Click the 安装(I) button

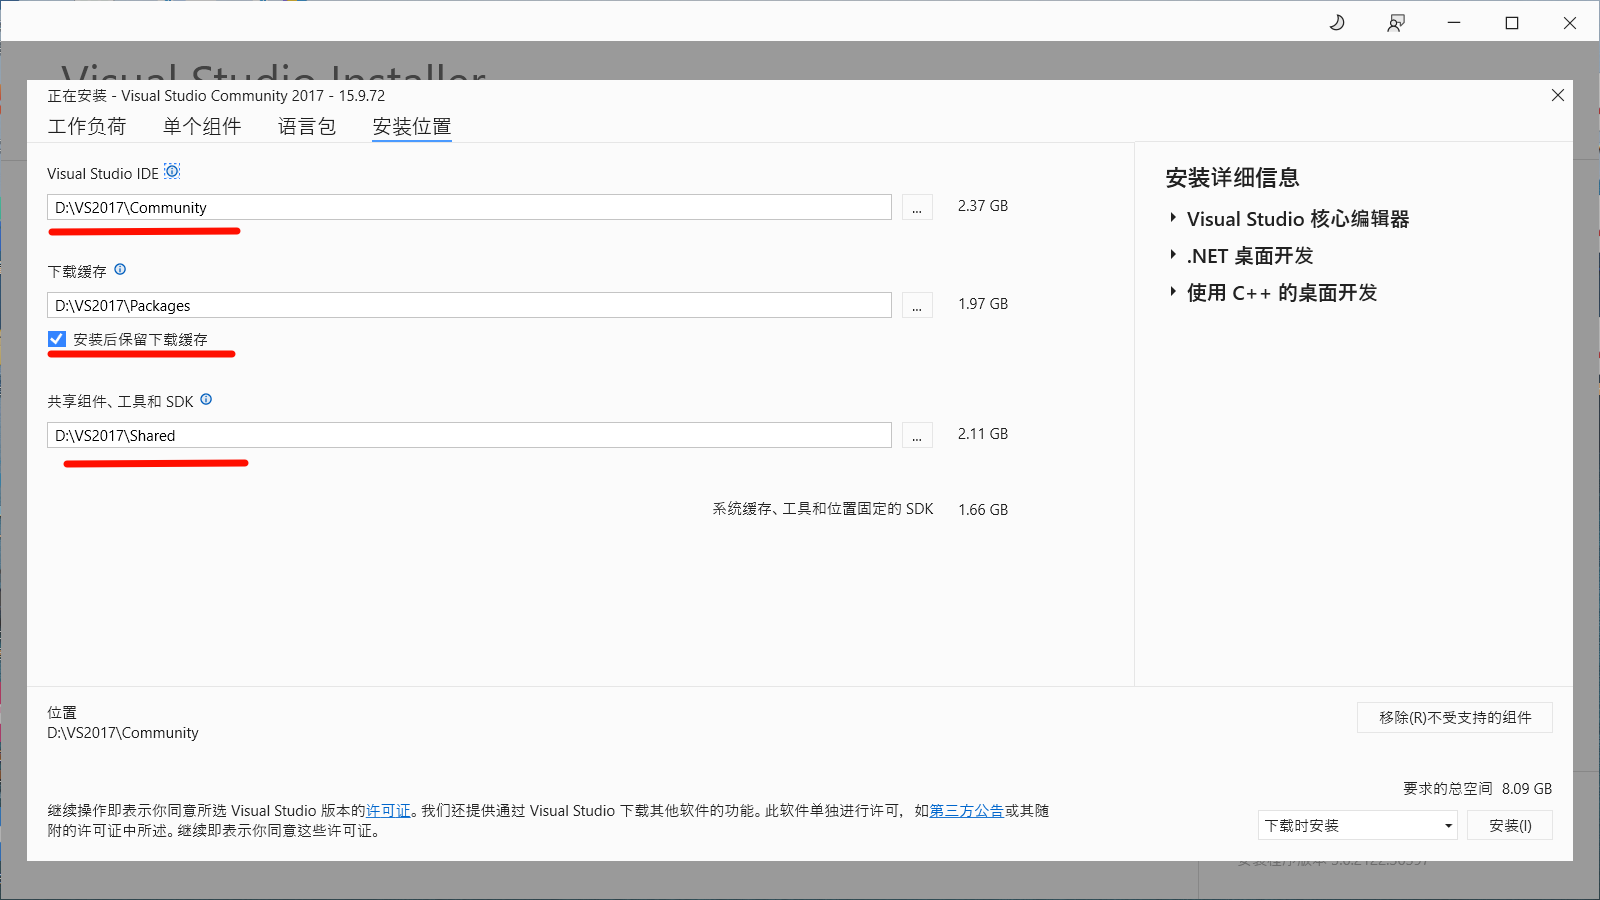[1510, 825]
